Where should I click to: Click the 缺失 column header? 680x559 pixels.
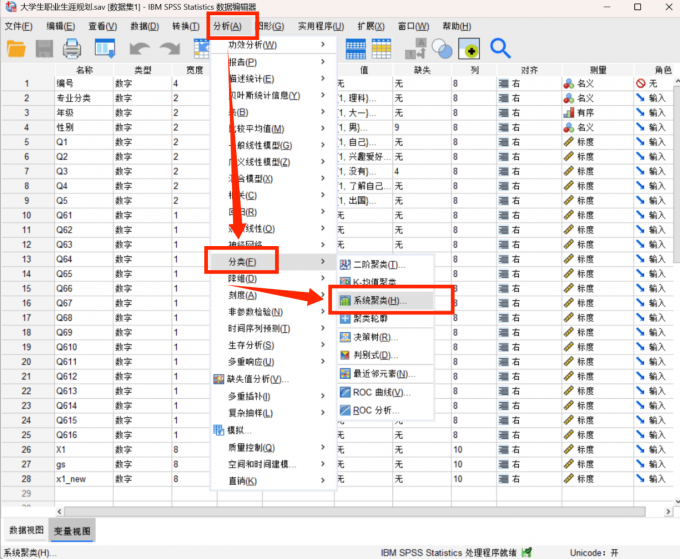pyautogui.click(x=422, y=70)
